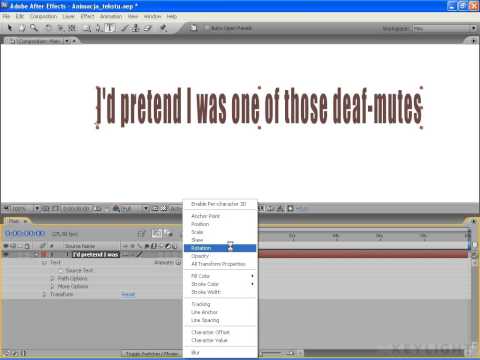Toggle the Auto-Open Panels checkbox

coord(207,28)
